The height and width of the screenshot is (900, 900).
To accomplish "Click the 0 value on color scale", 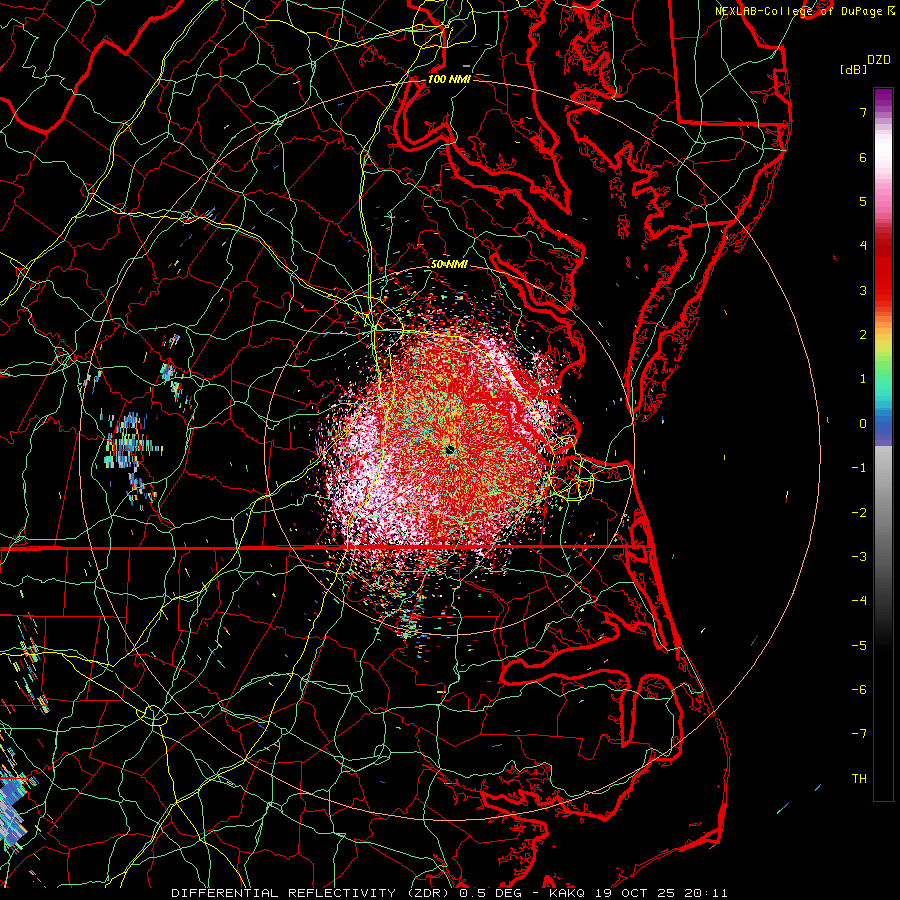I will (863, 424).
